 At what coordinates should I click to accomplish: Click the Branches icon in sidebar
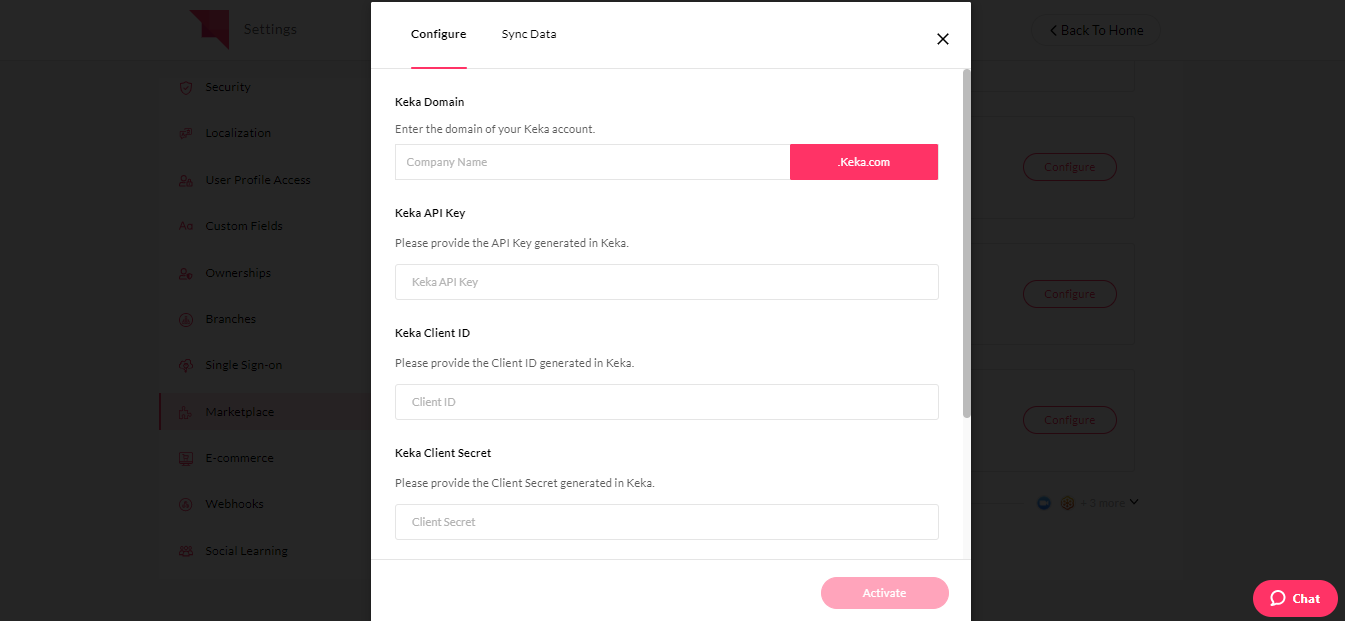pos(185,319)
